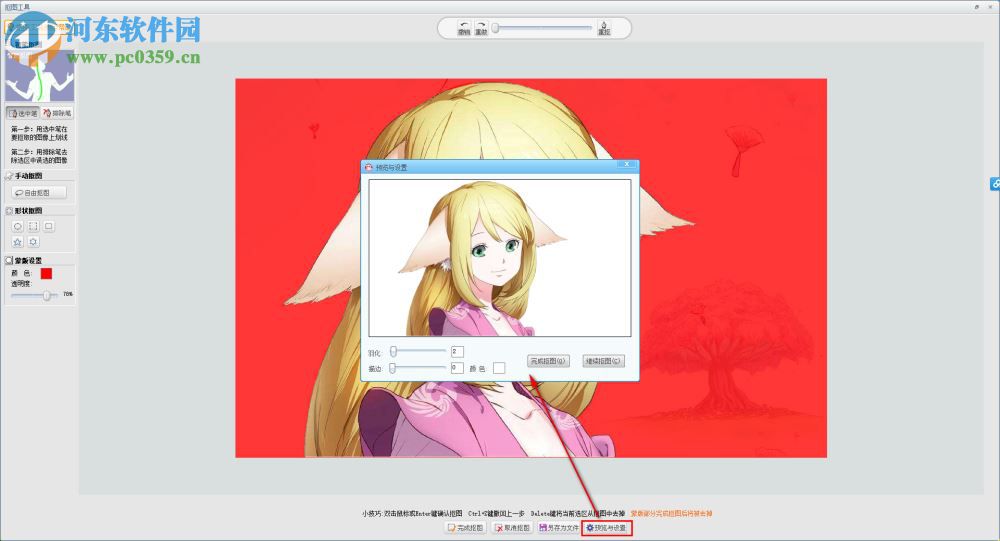Image resolution: width=1000 pixels, height=541 pixels.
Task: Click 继续抠图(C) button in preview dialog
Action: 603,361
